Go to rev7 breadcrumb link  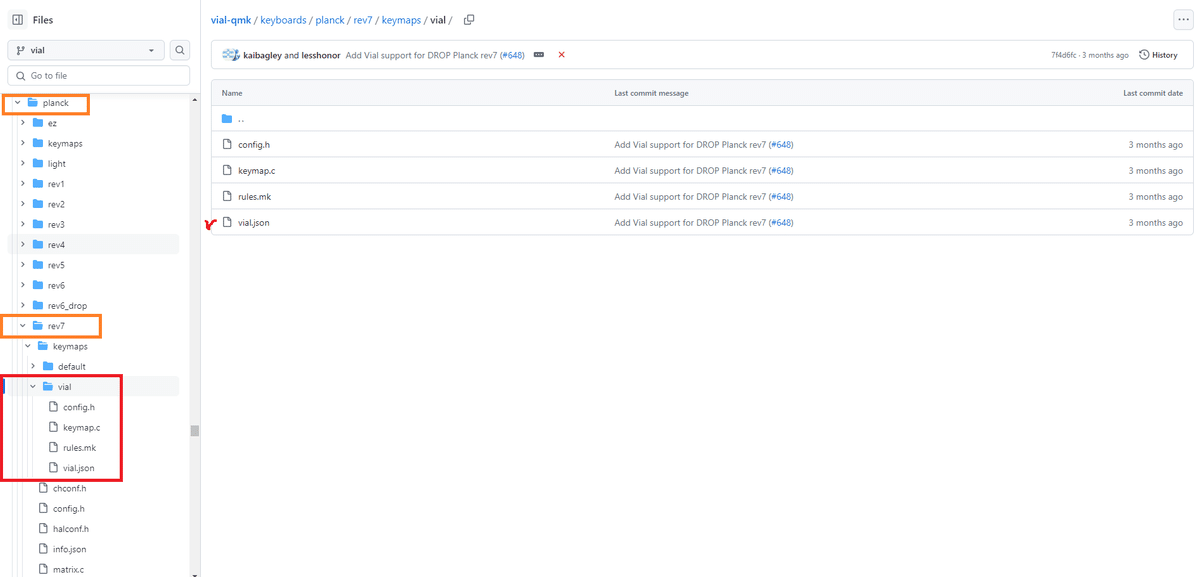[x=362, y=20]
